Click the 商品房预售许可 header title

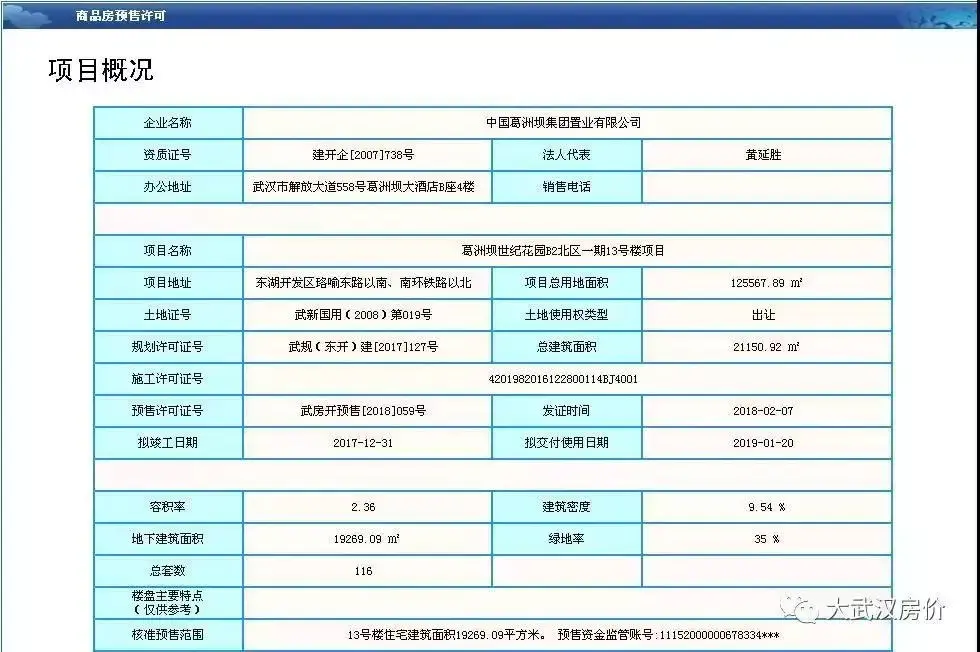point(121,16)
